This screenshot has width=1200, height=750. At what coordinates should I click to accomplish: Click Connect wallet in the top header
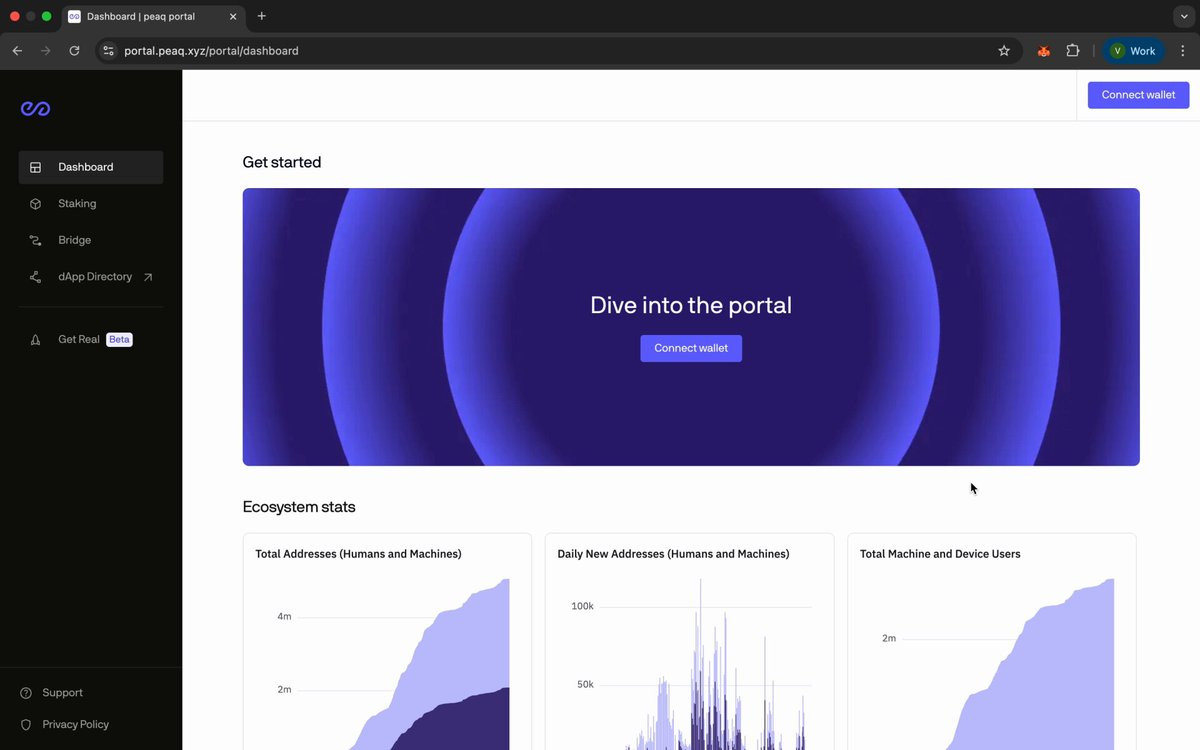pos(1138,95)
